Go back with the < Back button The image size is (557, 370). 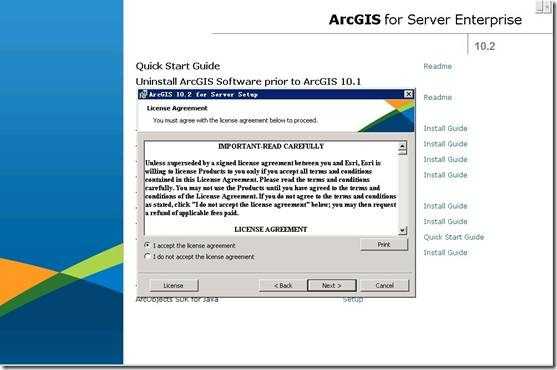point(283,285)
